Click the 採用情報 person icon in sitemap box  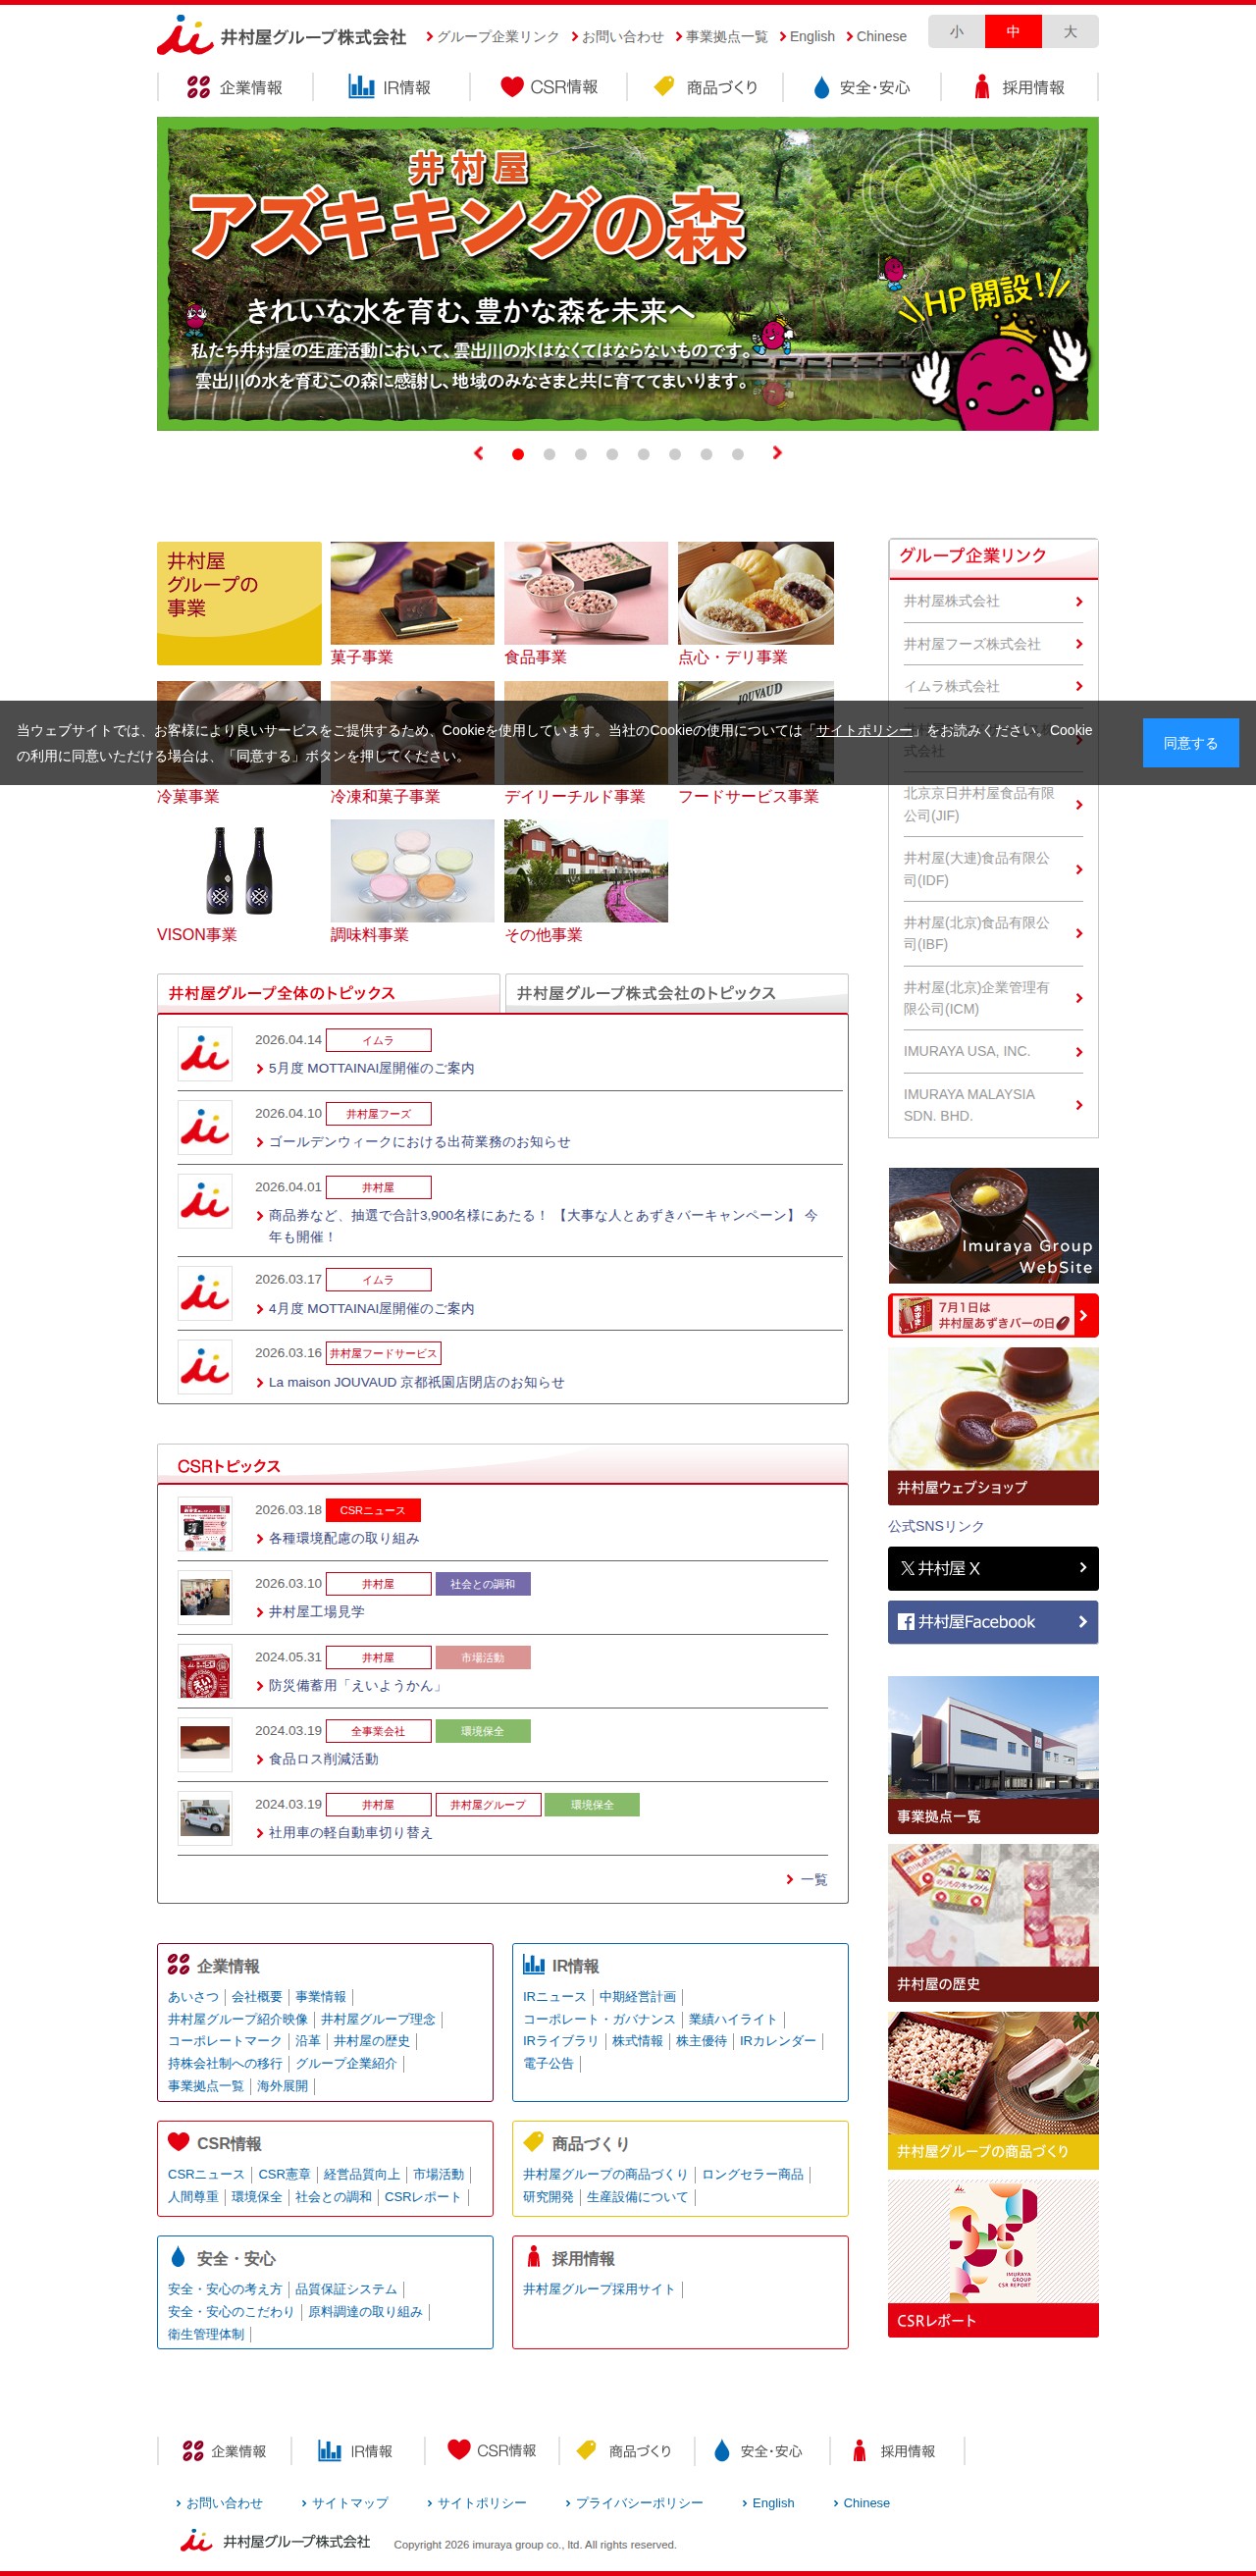coord(534,2256)
